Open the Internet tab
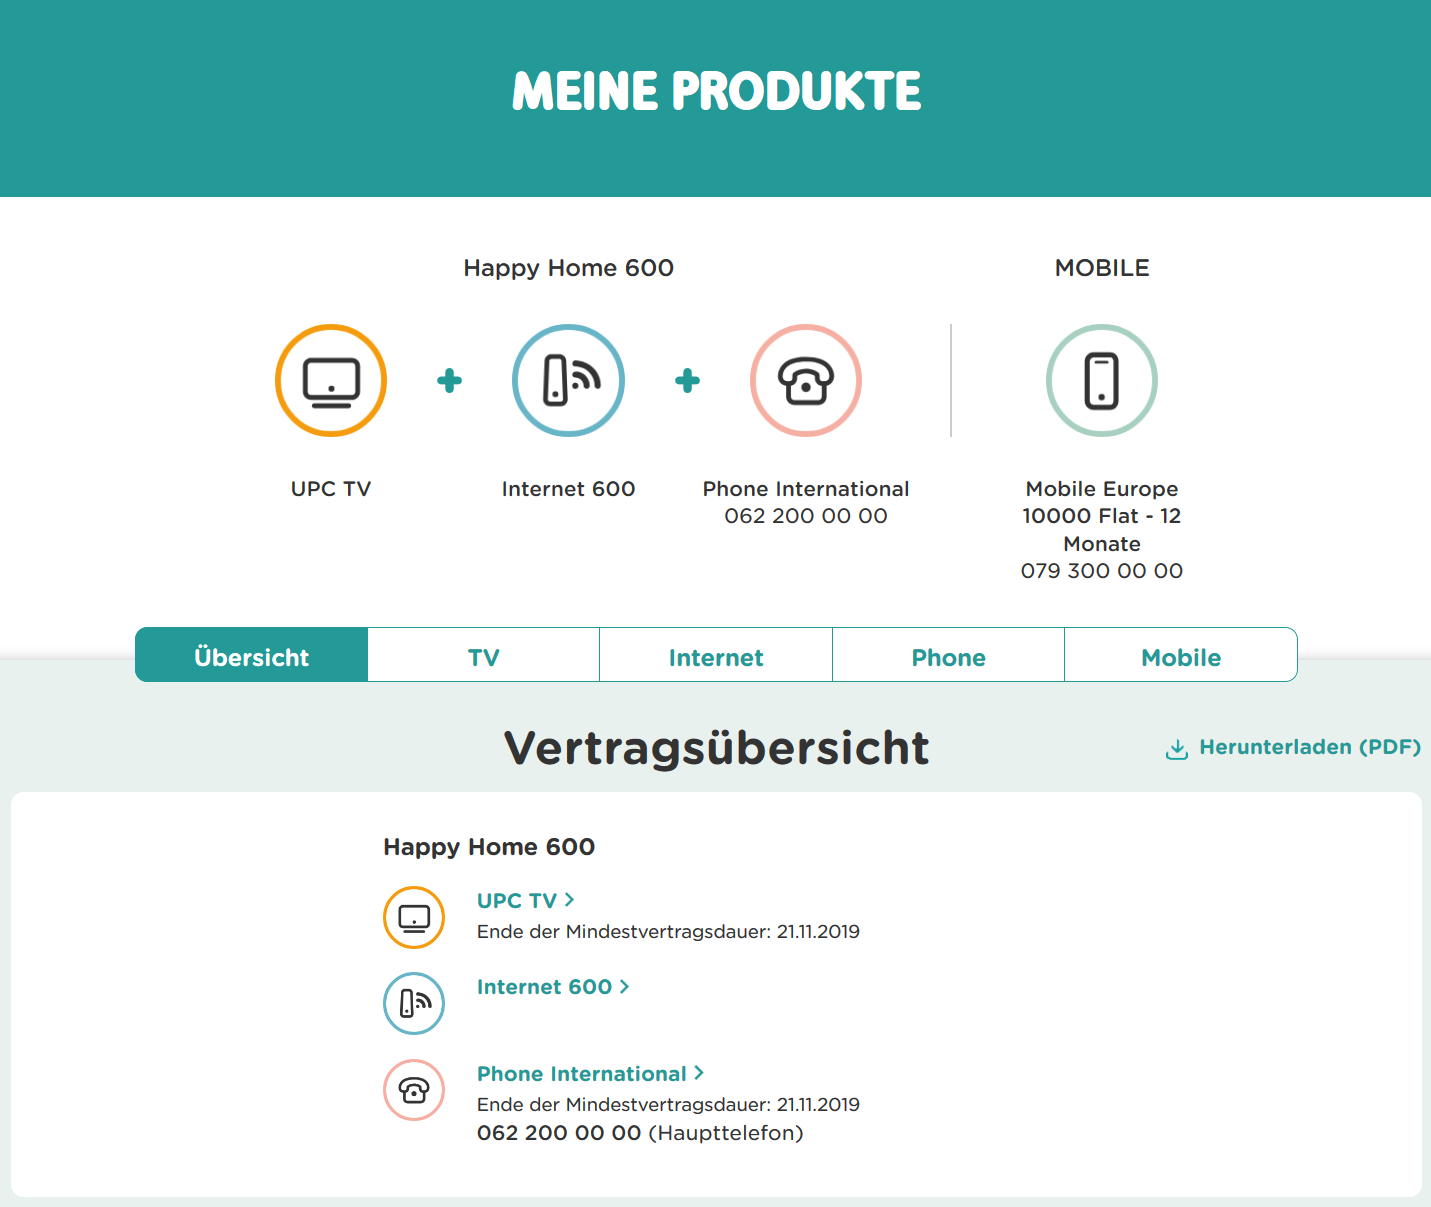Viewport: 1431px width, 1207px height. point(716,655)
